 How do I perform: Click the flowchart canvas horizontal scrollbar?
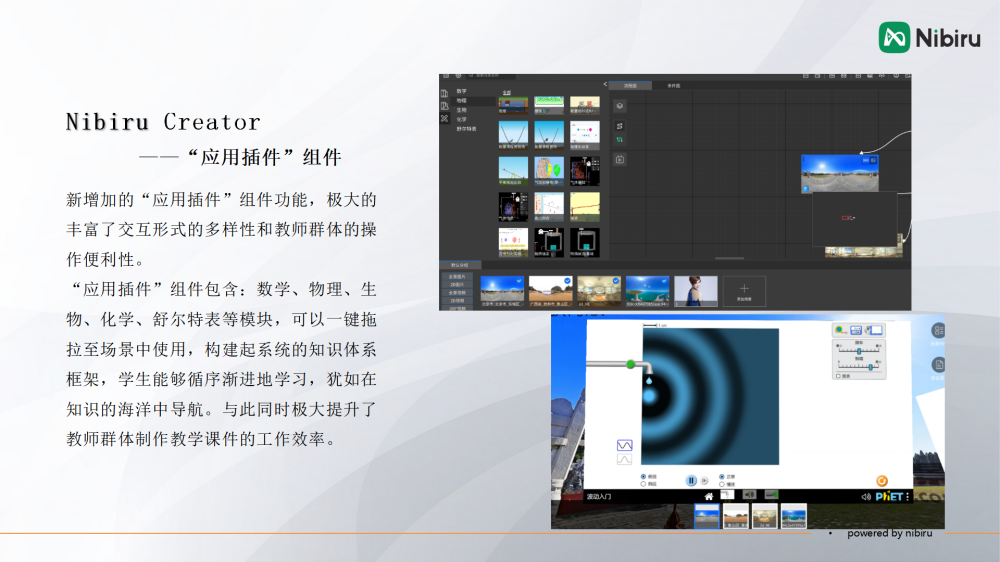tap(730, 258)
